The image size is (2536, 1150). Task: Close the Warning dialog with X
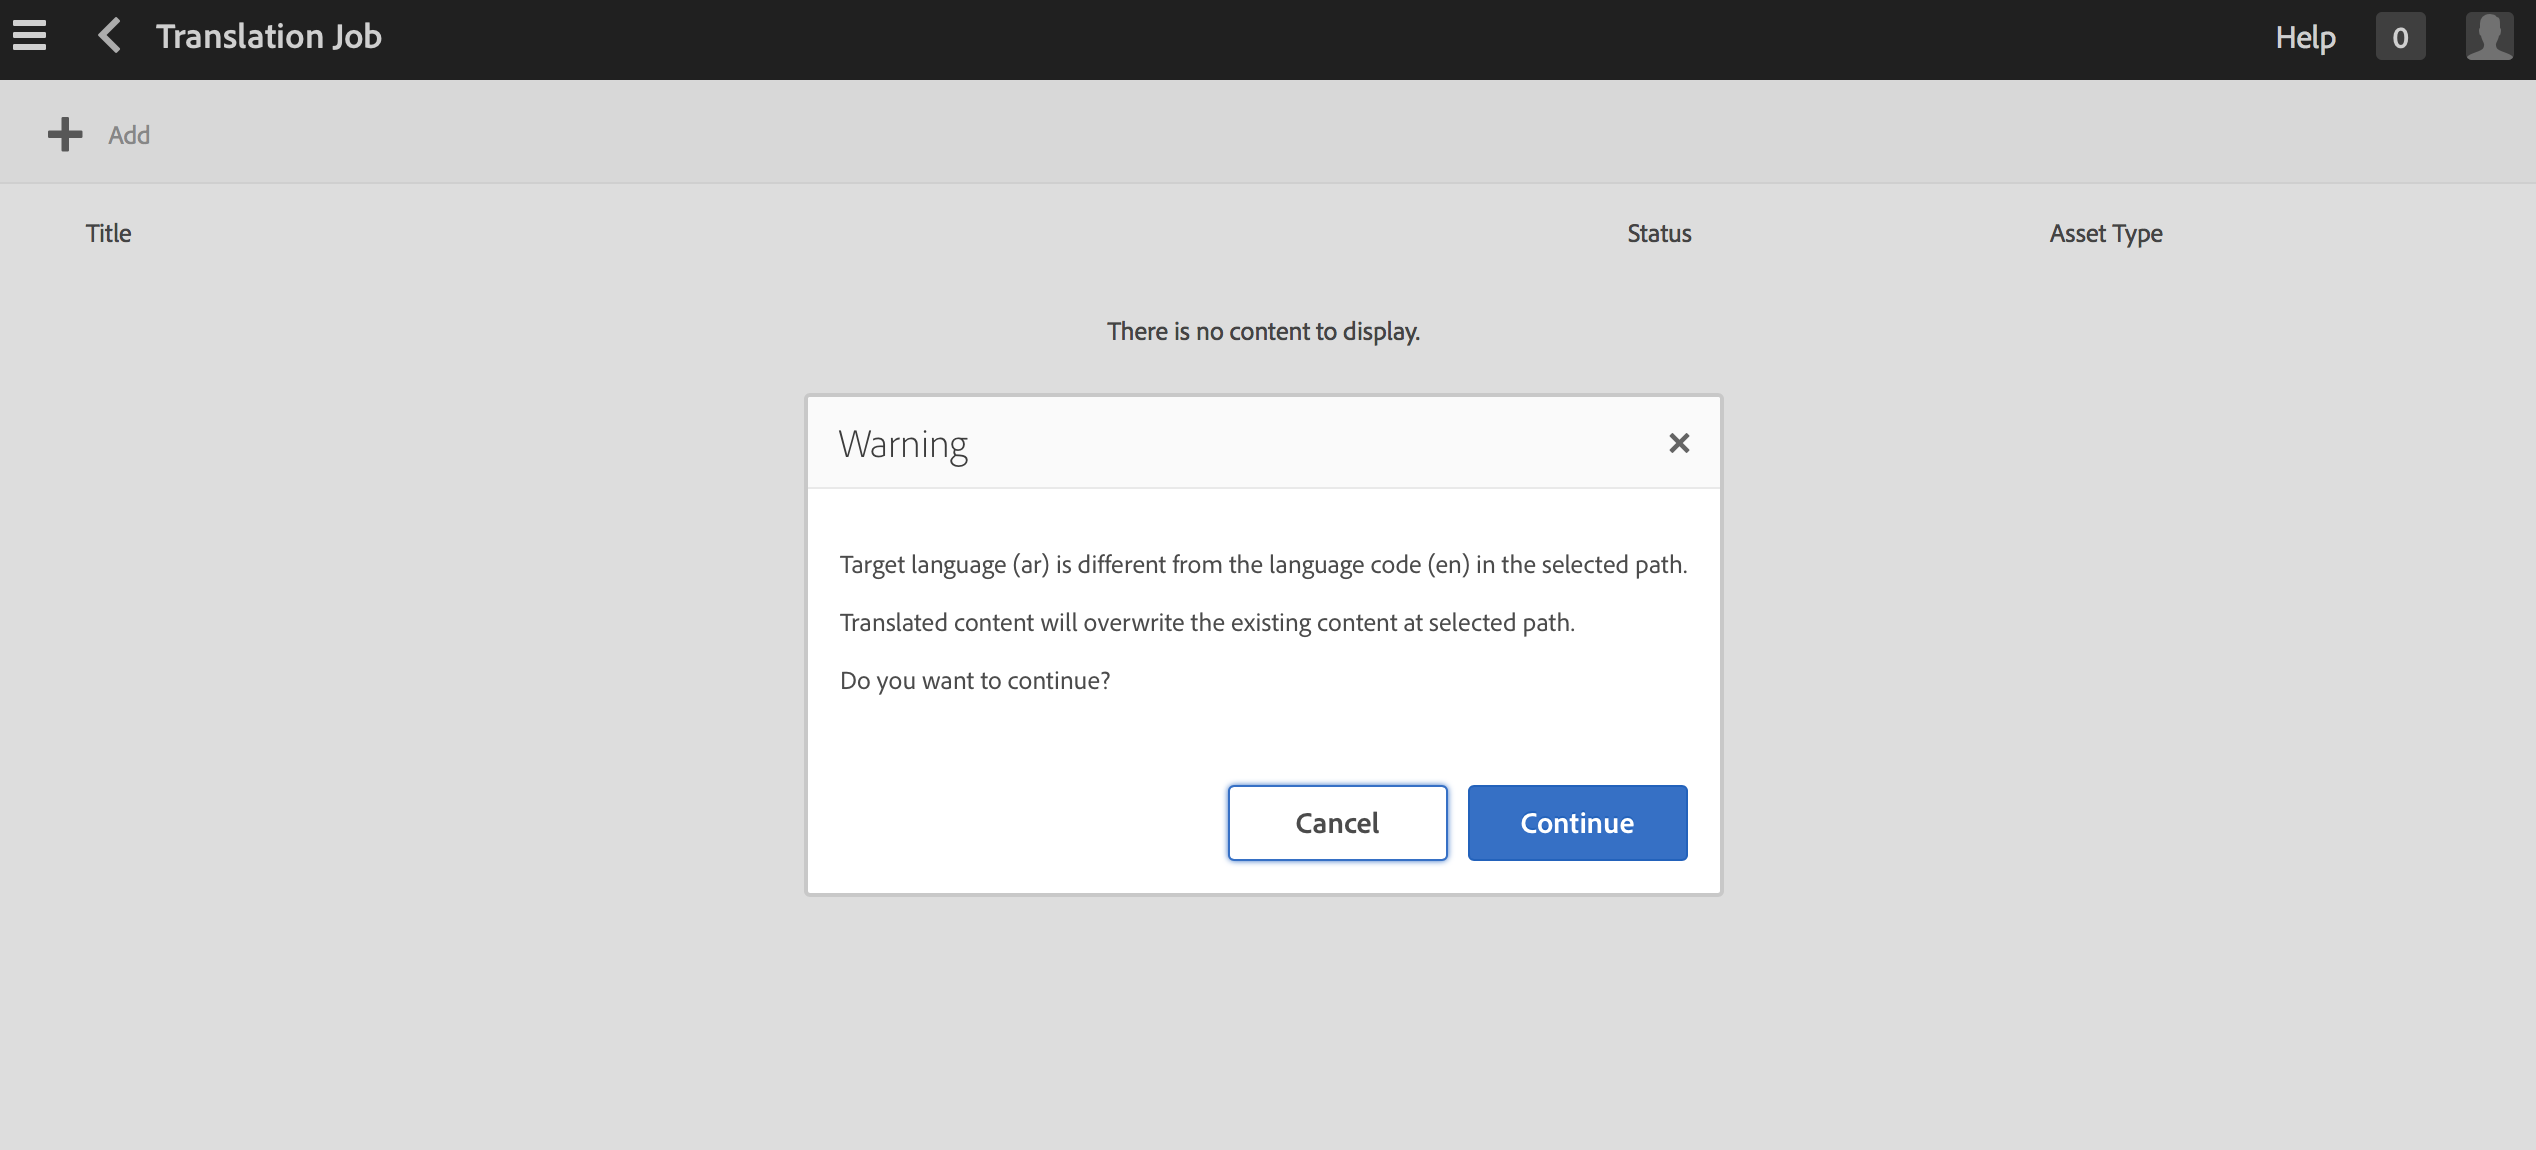(x=1679, y=443)
